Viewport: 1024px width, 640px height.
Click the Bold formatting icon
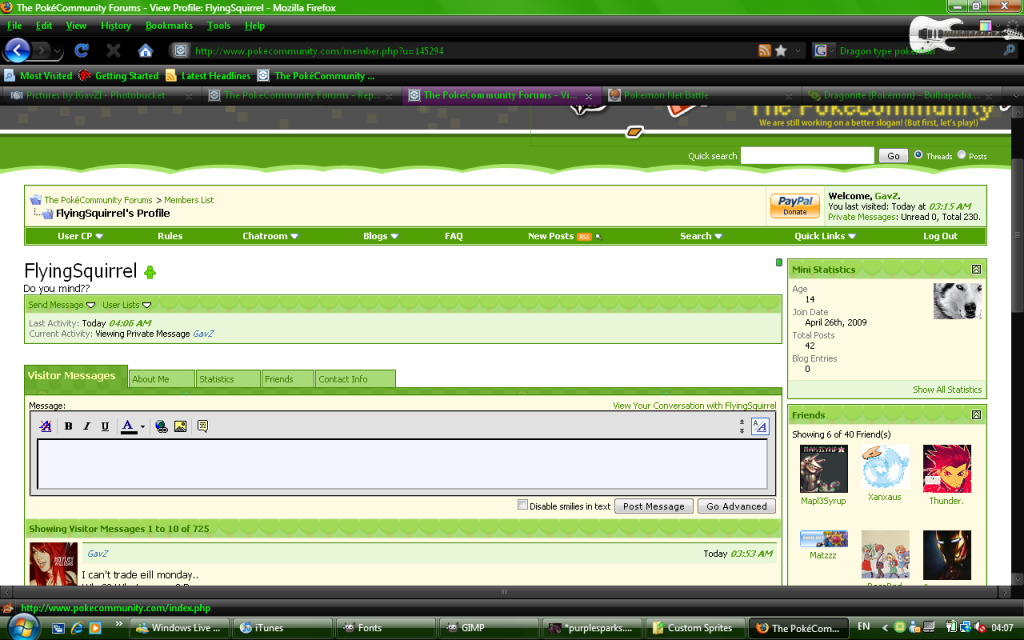68,426
